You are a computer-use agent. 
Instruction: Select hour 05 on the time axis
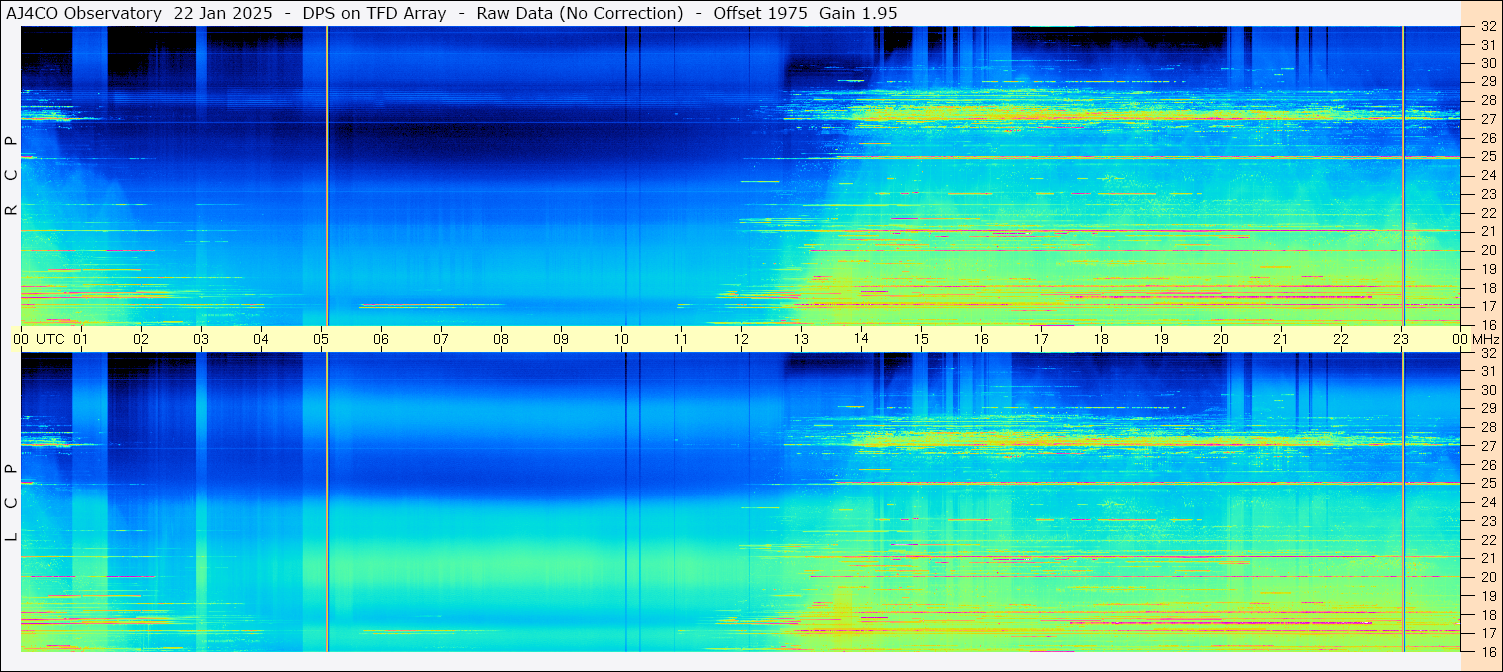pyautogui.click(x=321, y=339)
